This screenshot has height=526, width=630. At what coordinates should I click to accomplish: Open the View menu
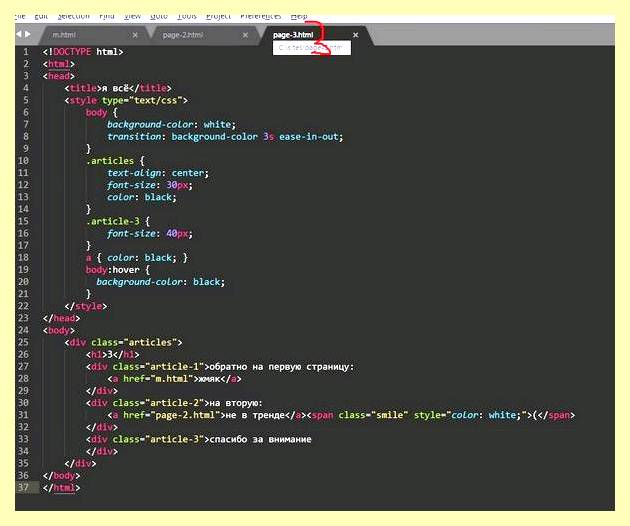pyautogui.click(x=133, y=16)
